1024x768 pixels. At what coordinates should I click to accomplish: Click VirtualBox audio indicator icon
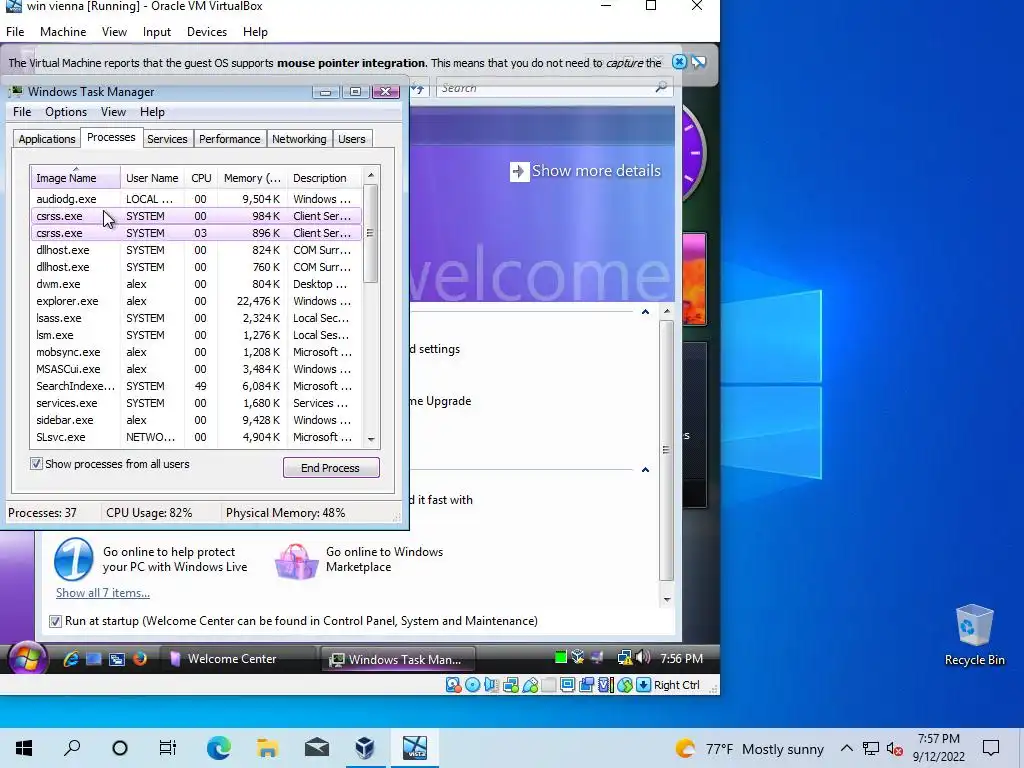(491, 684)
